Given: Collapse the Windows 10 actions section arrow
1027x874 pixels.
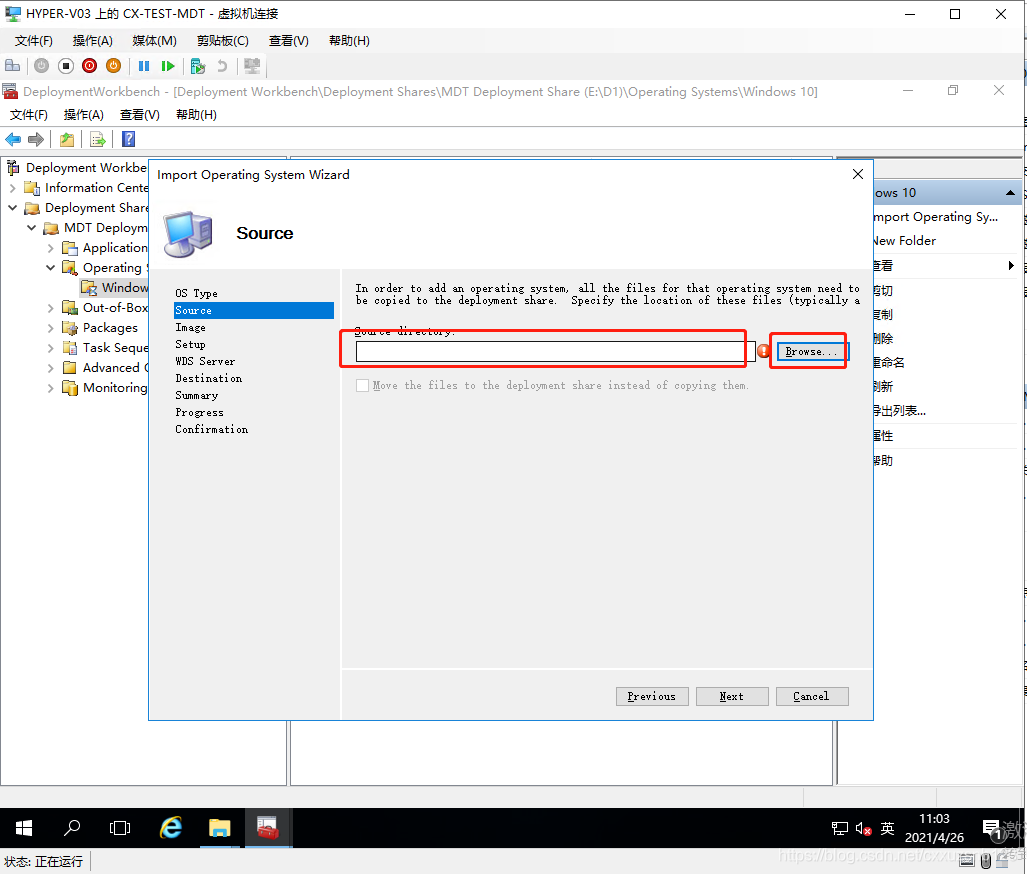Looking at the screenshot, I should 1010,193.
